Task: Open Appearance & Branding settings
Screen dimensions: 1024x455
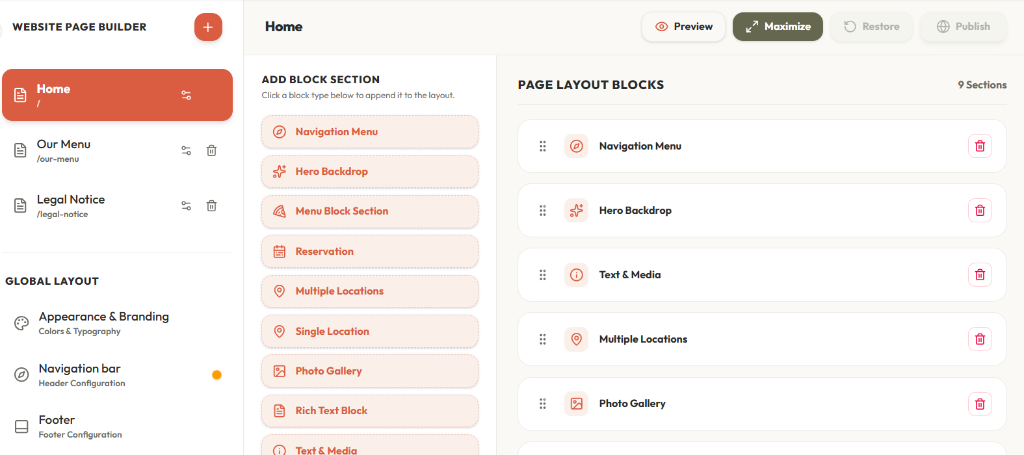Action: (x=118, y=323)
